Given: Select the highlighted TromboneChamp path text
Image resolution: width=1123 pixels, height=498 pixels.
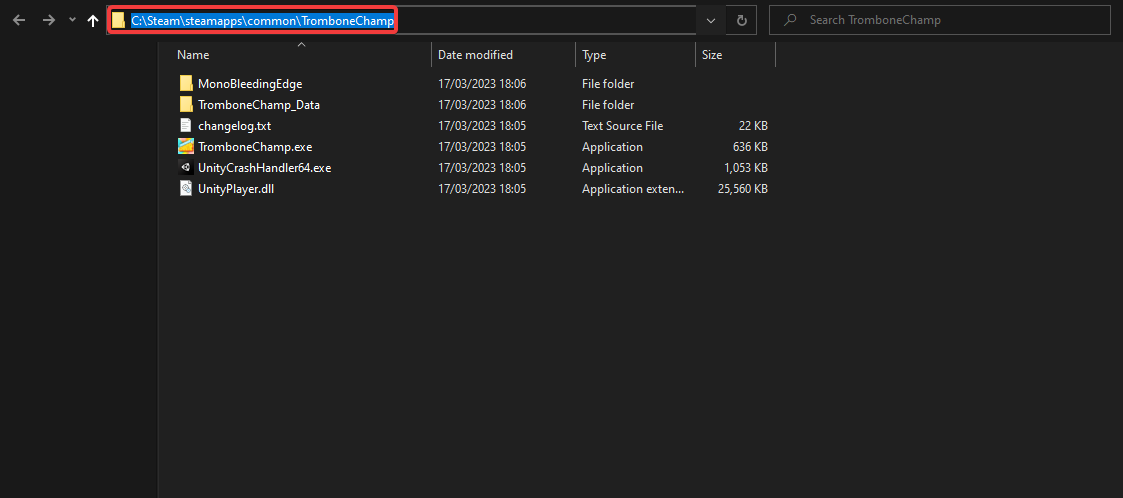Looking at the screenshot, I should (262, 20).
